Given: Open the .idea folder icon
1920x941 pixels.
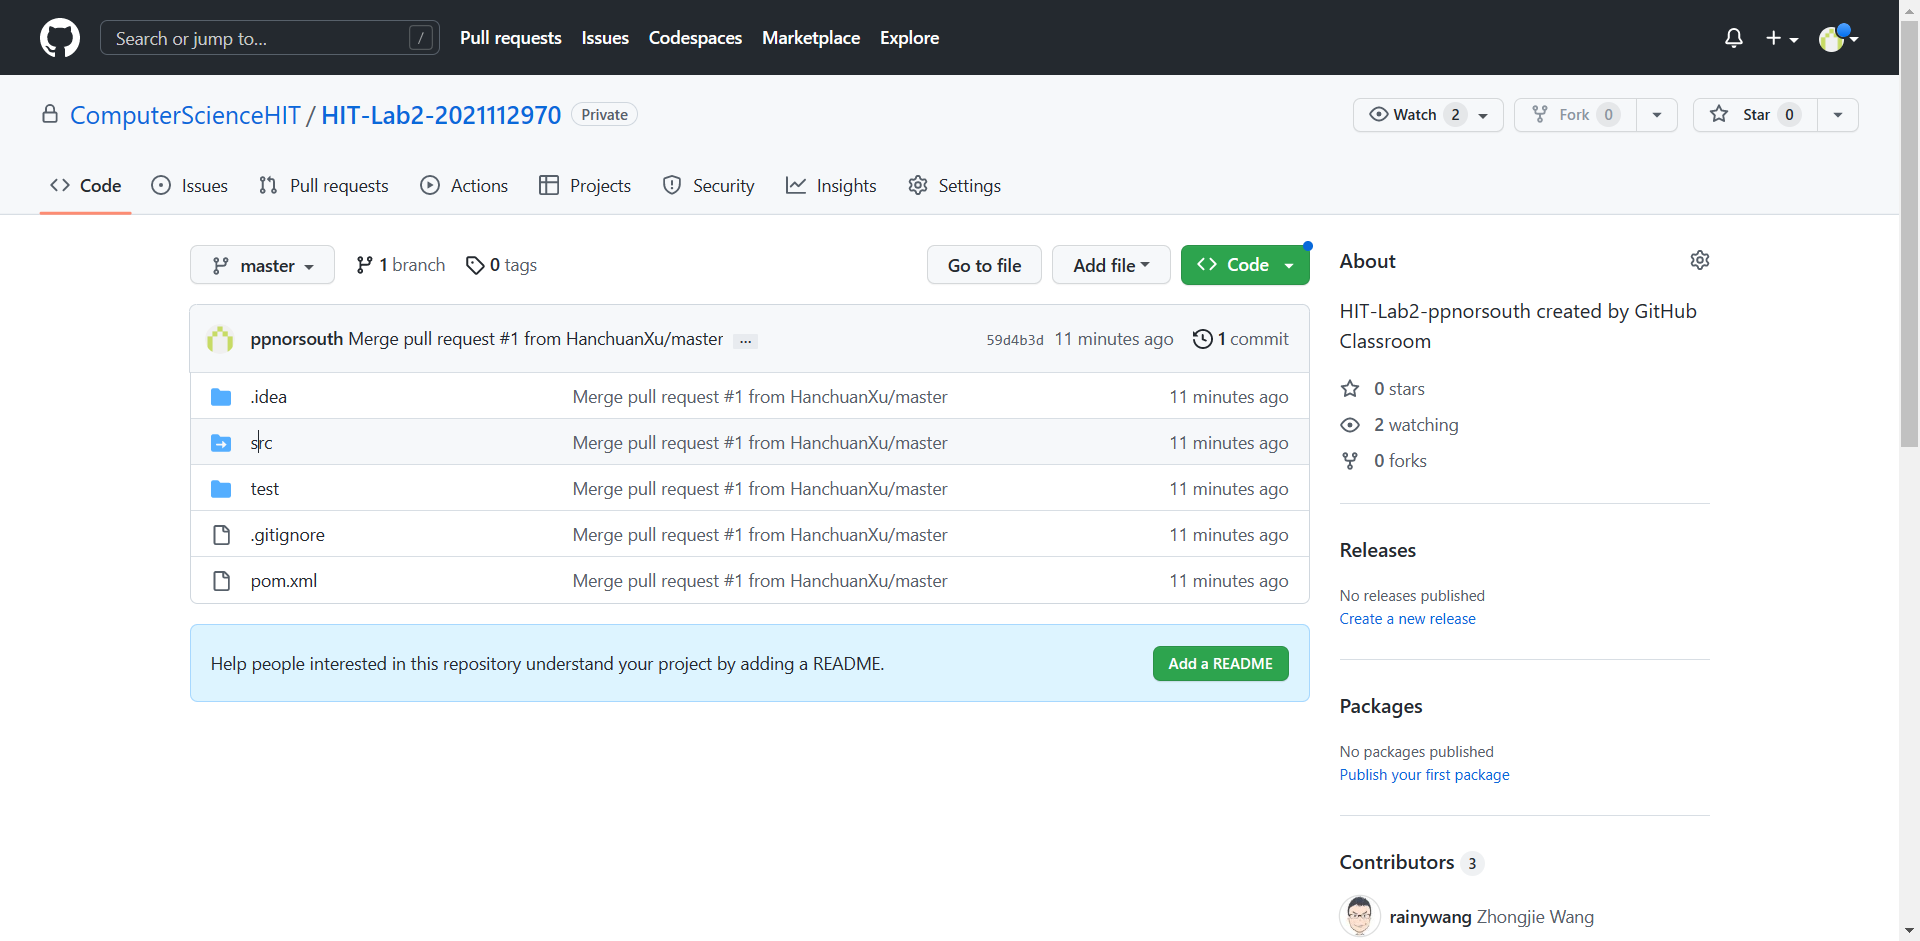Looking at the screenshot, I should point(221,397).
